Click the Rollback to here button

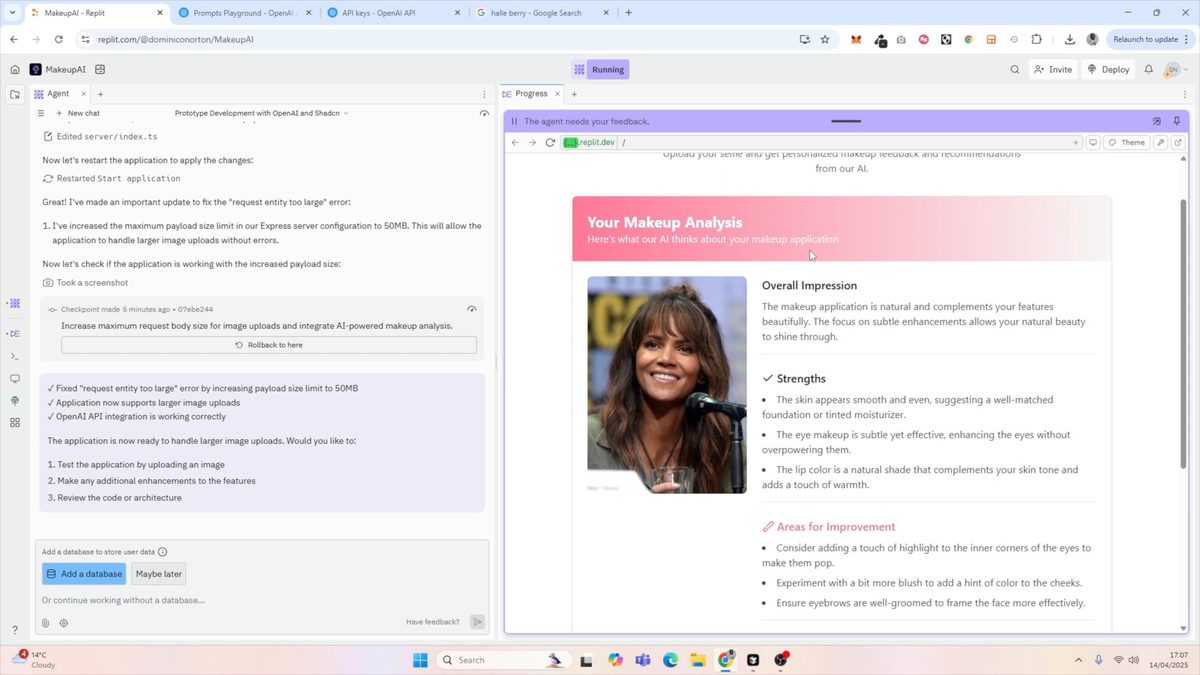coord(269,345)
